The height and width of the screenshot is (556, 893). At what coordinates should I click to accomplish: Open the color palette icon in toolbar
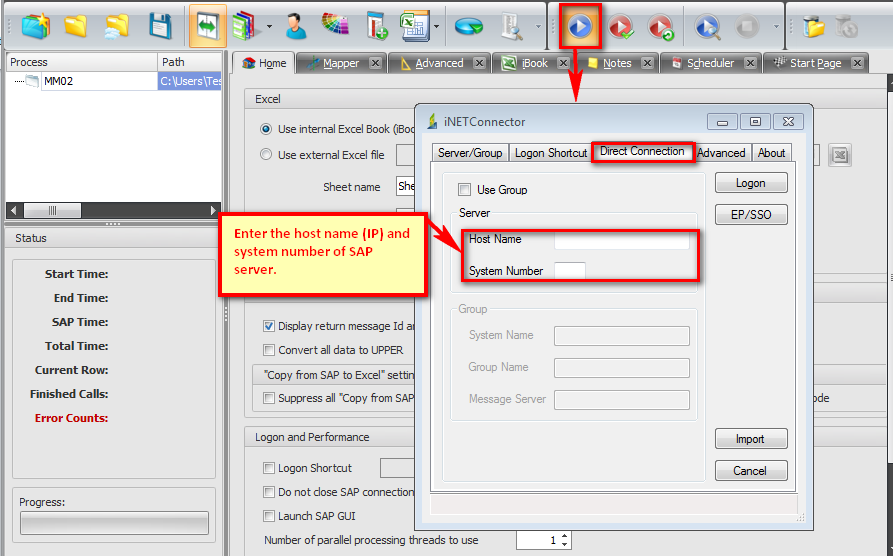(335, 26)
